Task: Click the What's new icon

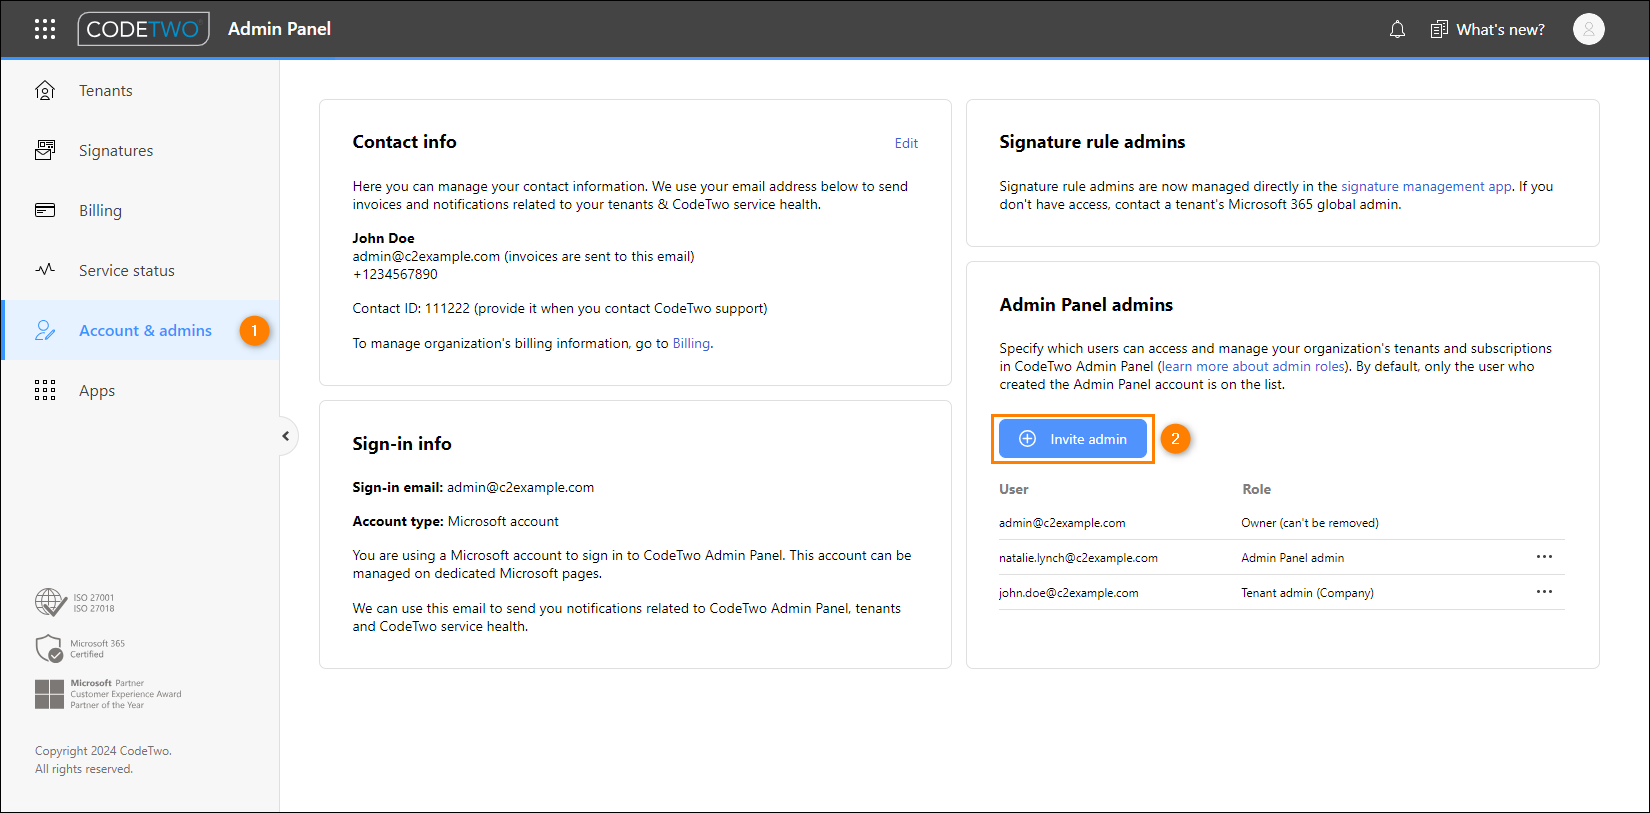Action: coord(1439,29)
